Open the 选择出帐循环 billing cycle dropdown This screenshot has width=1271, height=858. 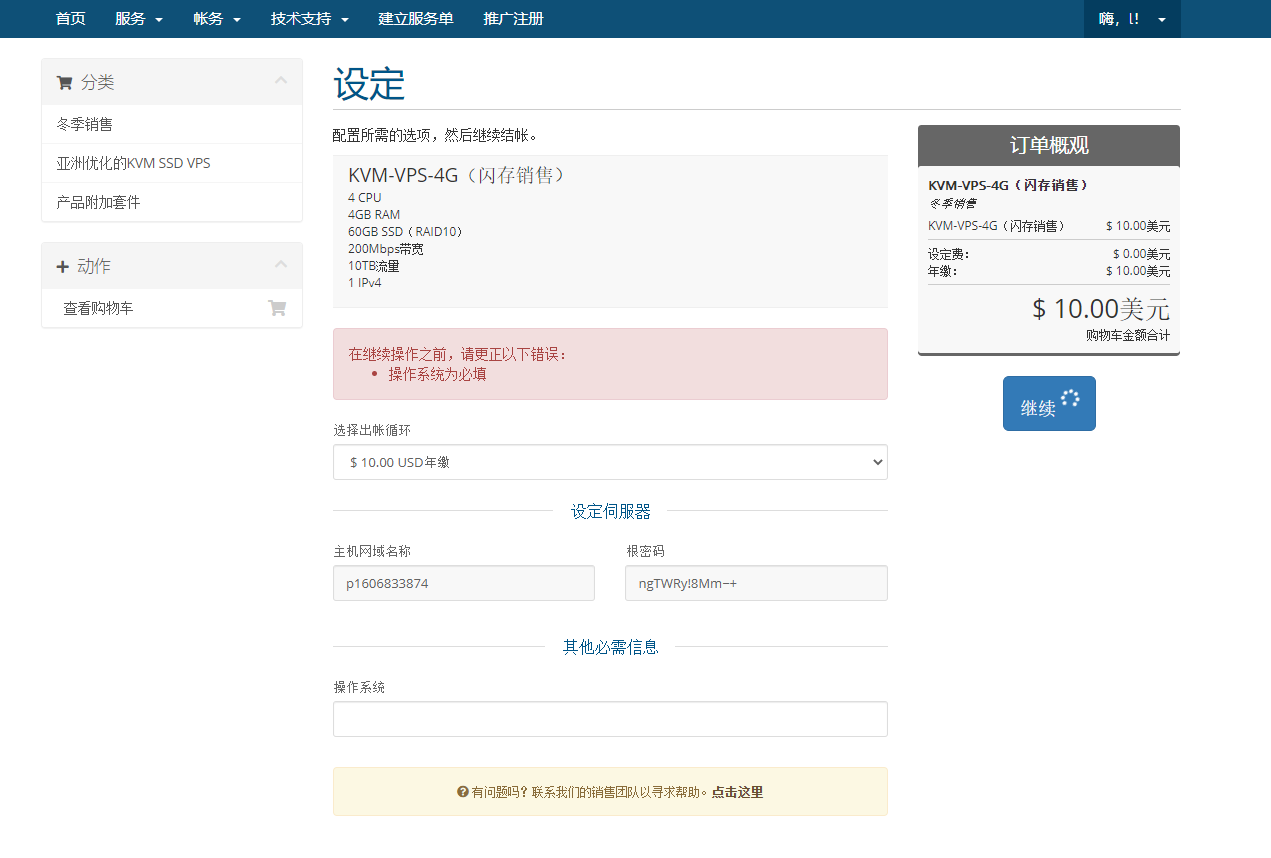[610, 462]
